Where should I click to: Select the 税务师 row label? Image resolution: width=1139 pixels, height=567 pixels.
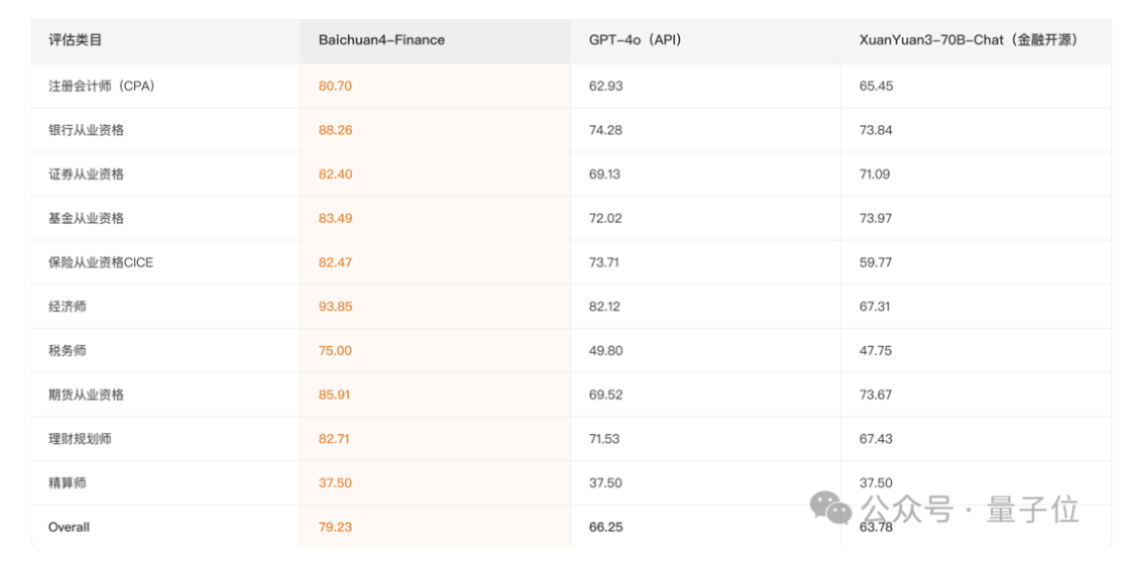click(67, 350)
